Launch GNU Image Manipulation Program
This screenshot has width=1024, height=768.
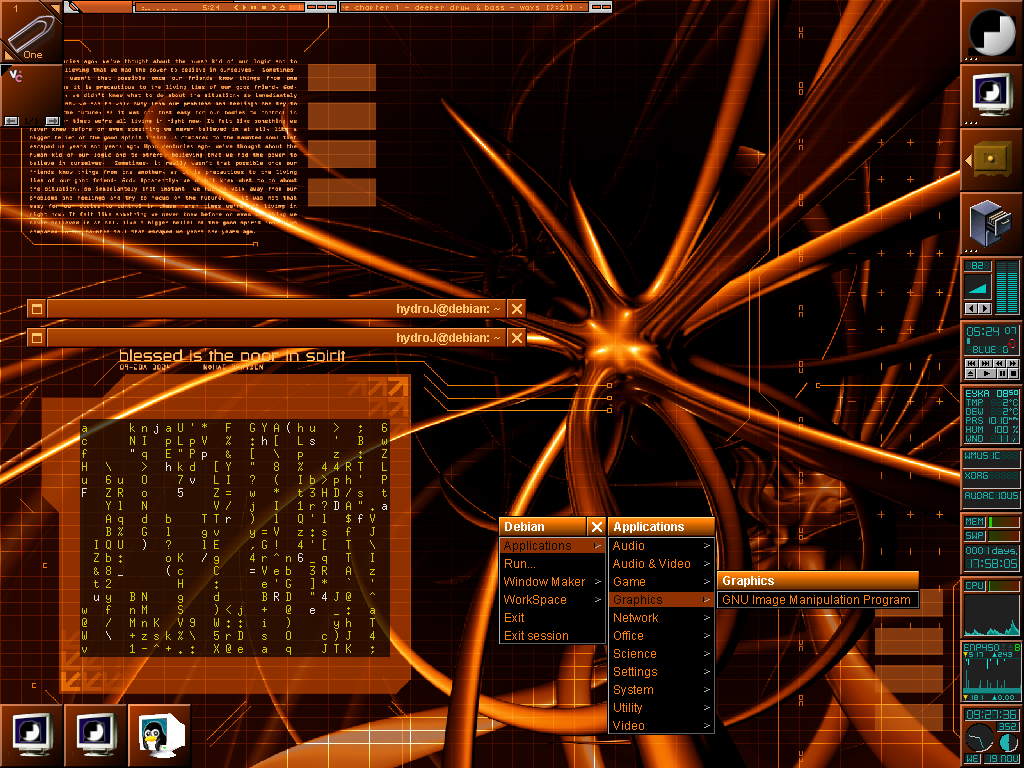click(817, 600)
